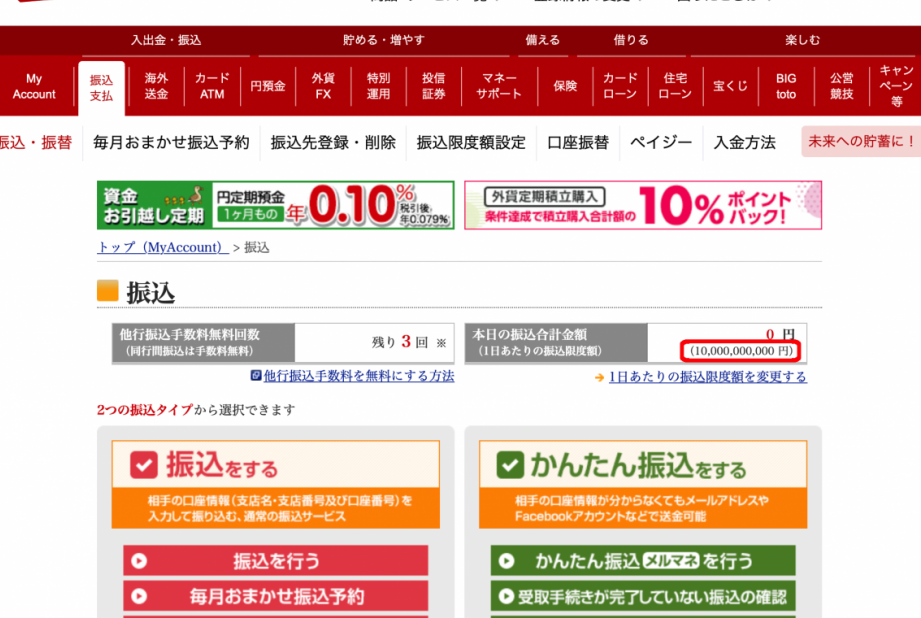Open the 外貨FX menu item
This screenshot has height=618, width=921.
coord(323,87)
